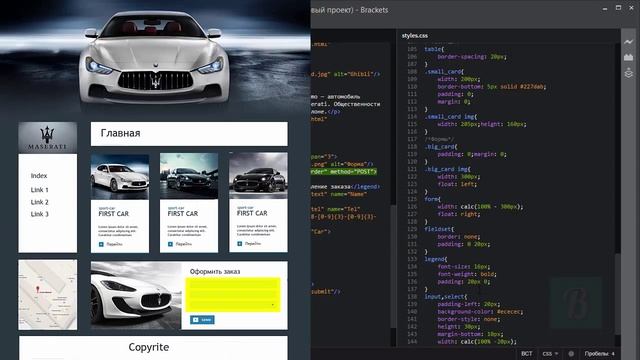Click the Maserati trident logo on webpage
Image resolution: width=640 pixels, height=360 pixels.
[x=47, y=138]
